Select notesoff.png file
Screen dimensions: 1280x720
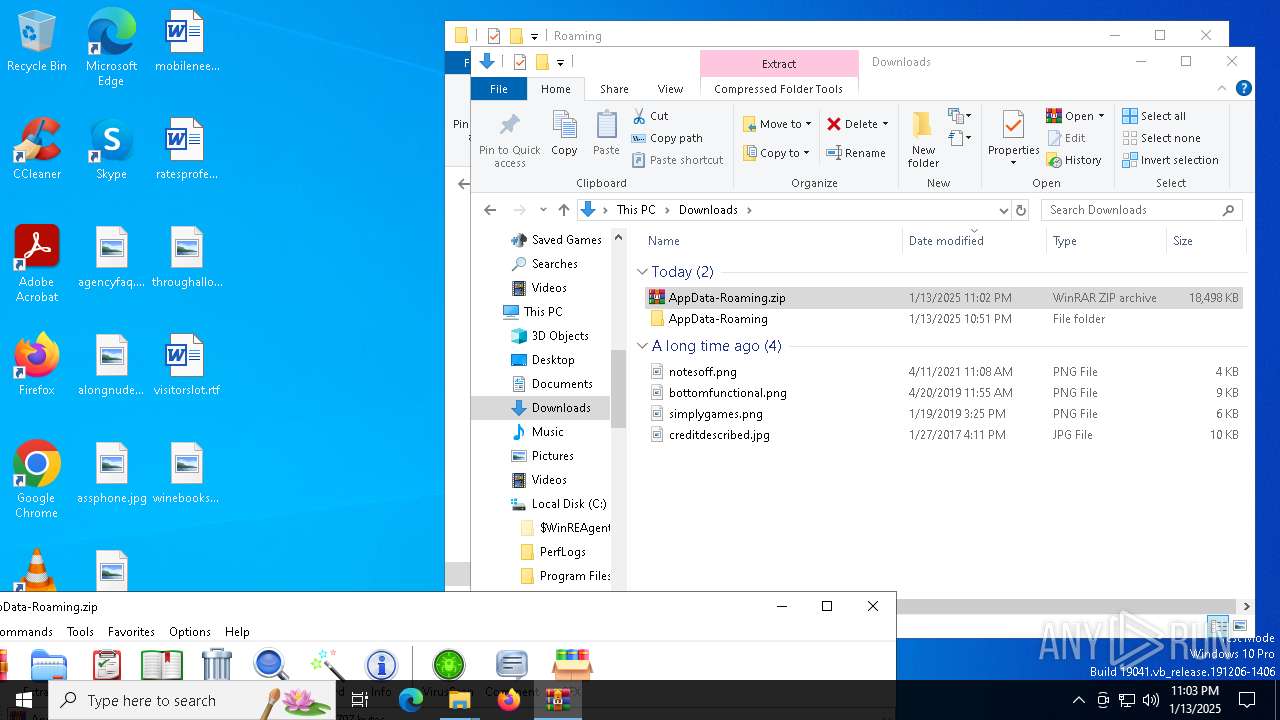(943, 372)
